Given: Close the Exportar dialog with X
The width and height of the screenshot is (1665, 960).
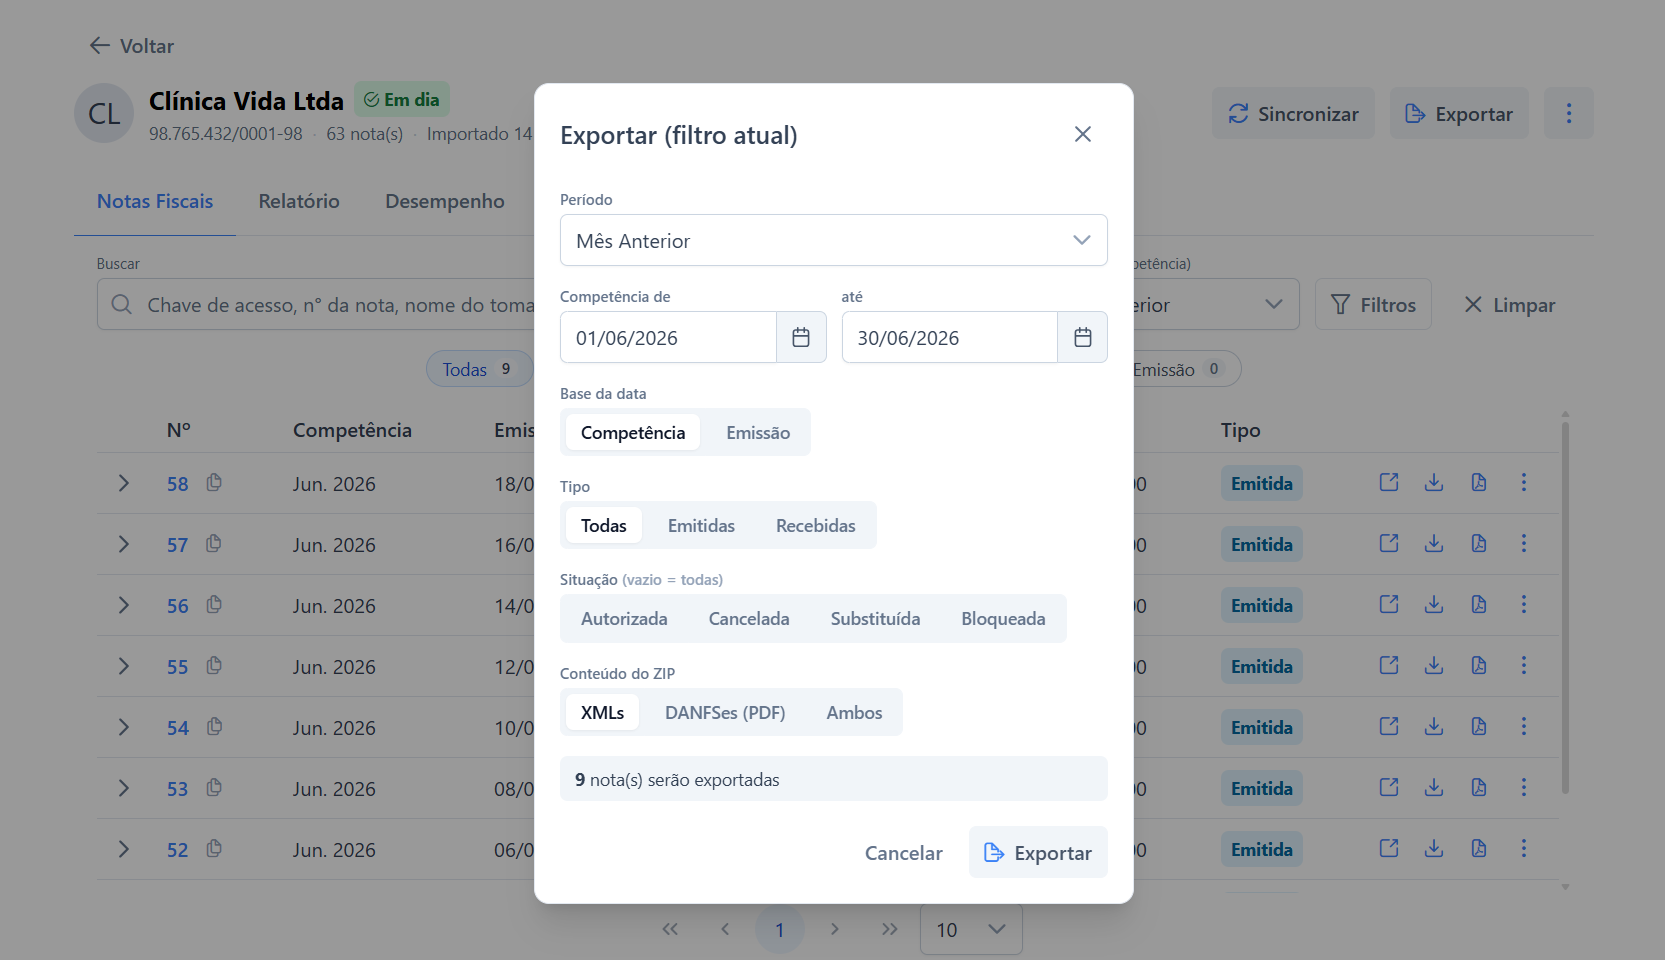Looking at the screenshot, I should tap(1083, 134).
